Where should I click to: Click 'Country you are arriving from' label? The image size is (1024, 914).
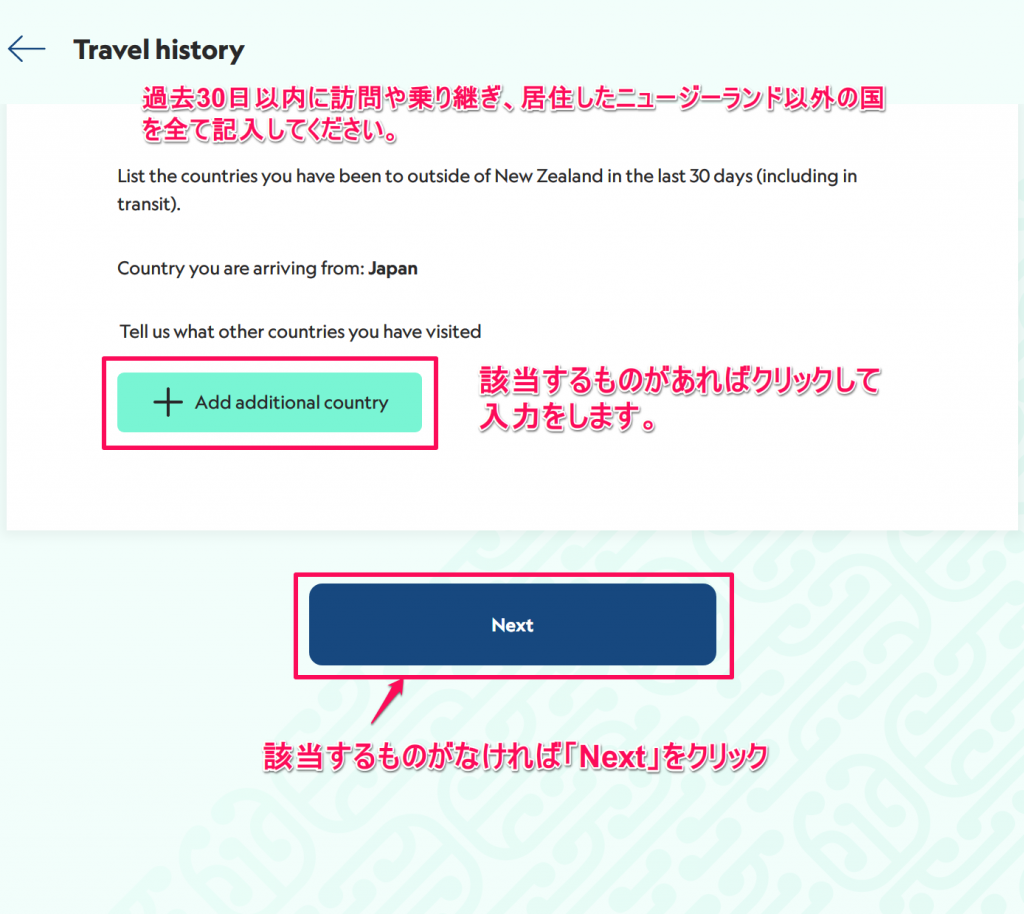click(x=240, y=268)
